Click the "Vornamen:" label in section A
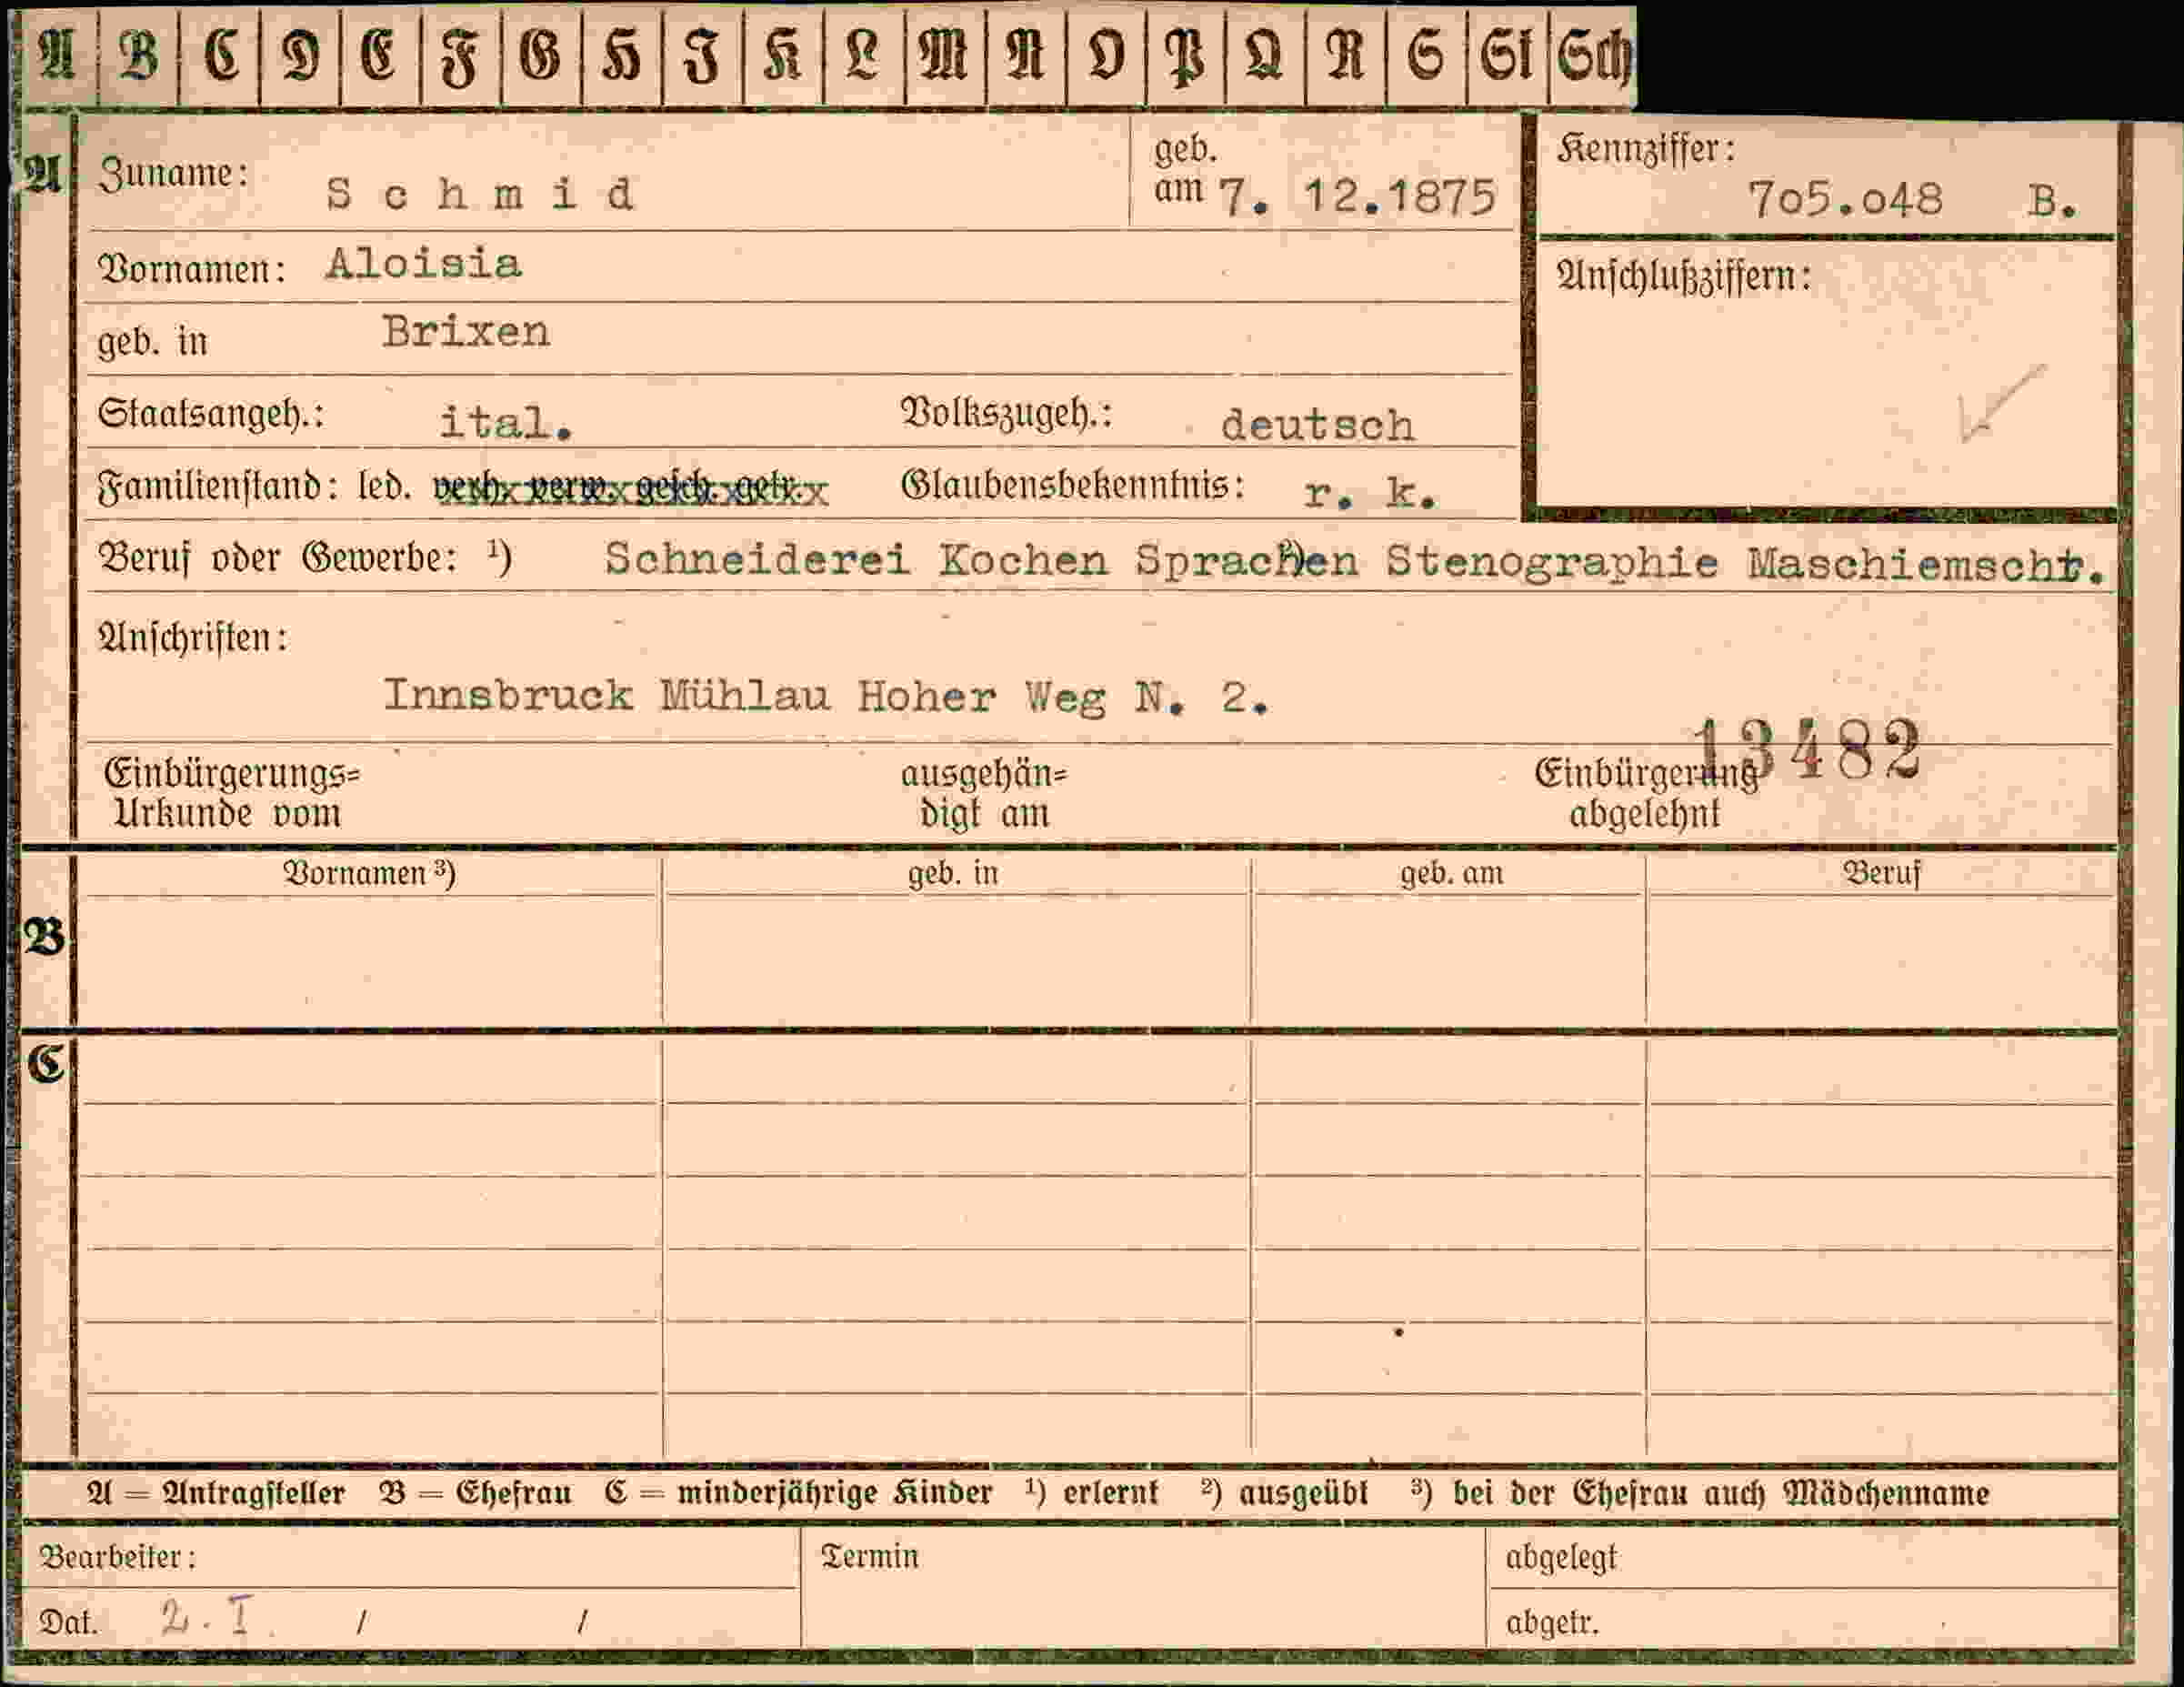This screenshot has height=1687, width=2184. [x=192, y=269]
